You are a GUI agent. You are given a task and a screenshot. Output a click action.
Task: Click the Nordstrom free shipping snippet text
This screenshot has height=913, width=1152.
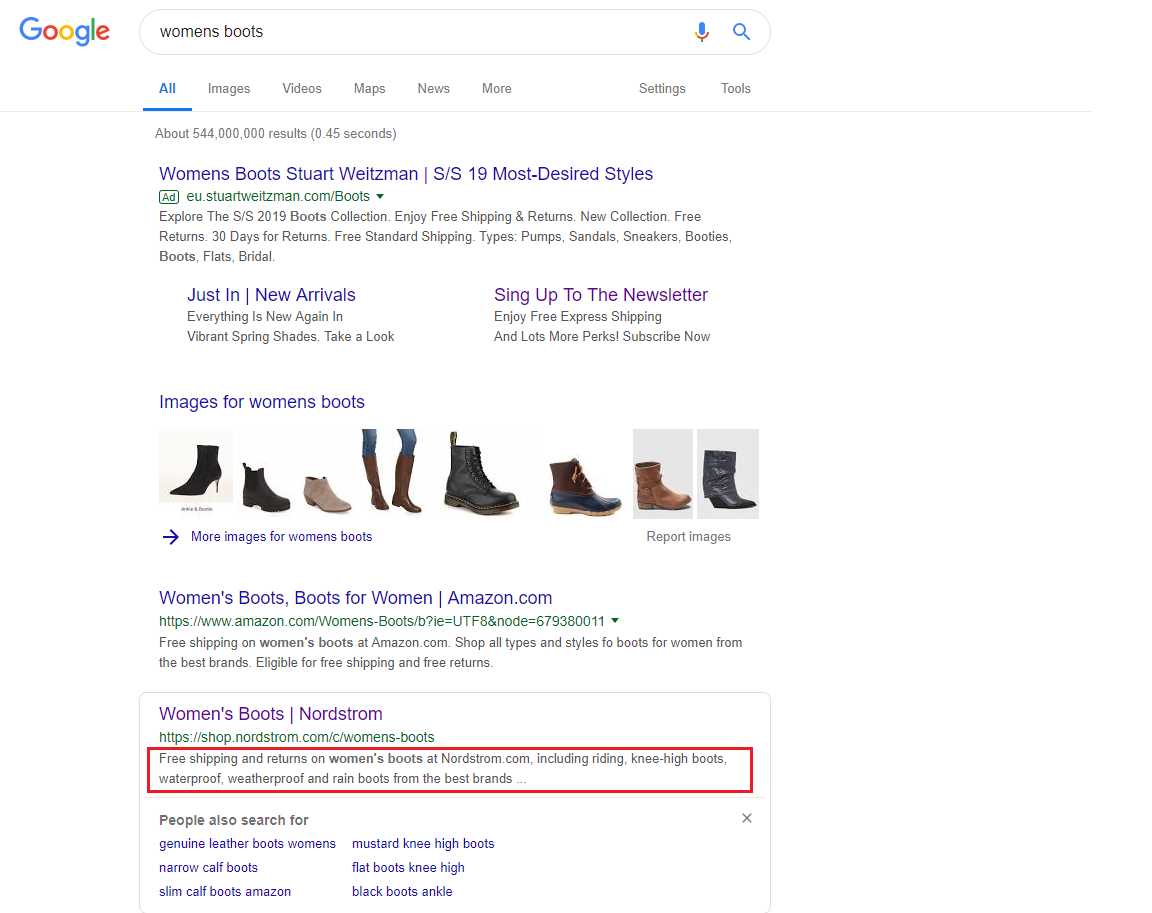pos(443,768)
